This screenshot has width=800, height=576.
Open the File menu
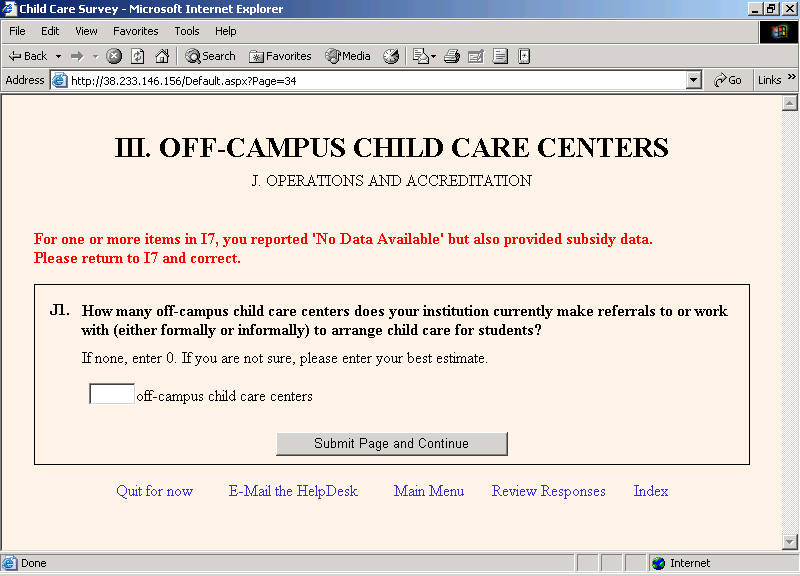17,31
